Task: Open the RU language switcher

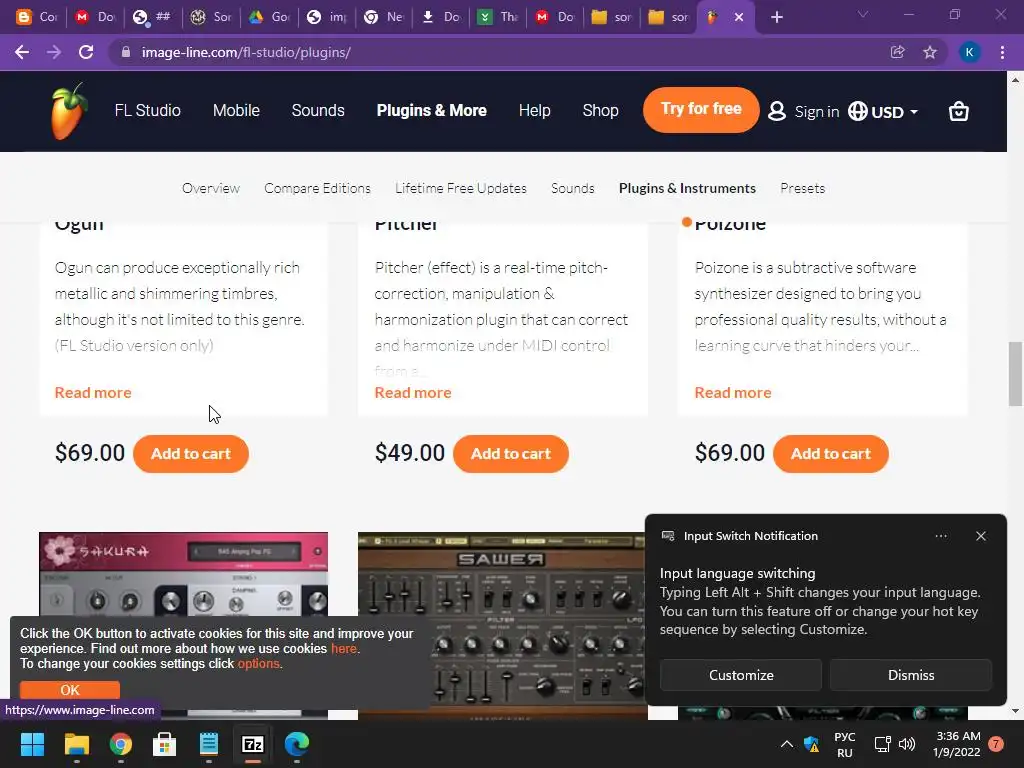Action: click(x=844, y=744)
